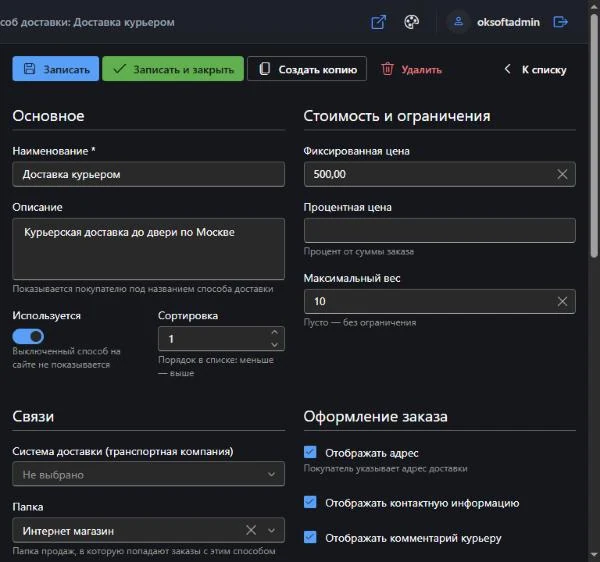
Task: Click the page vertical scrollbar
Action: click(594, 136)
